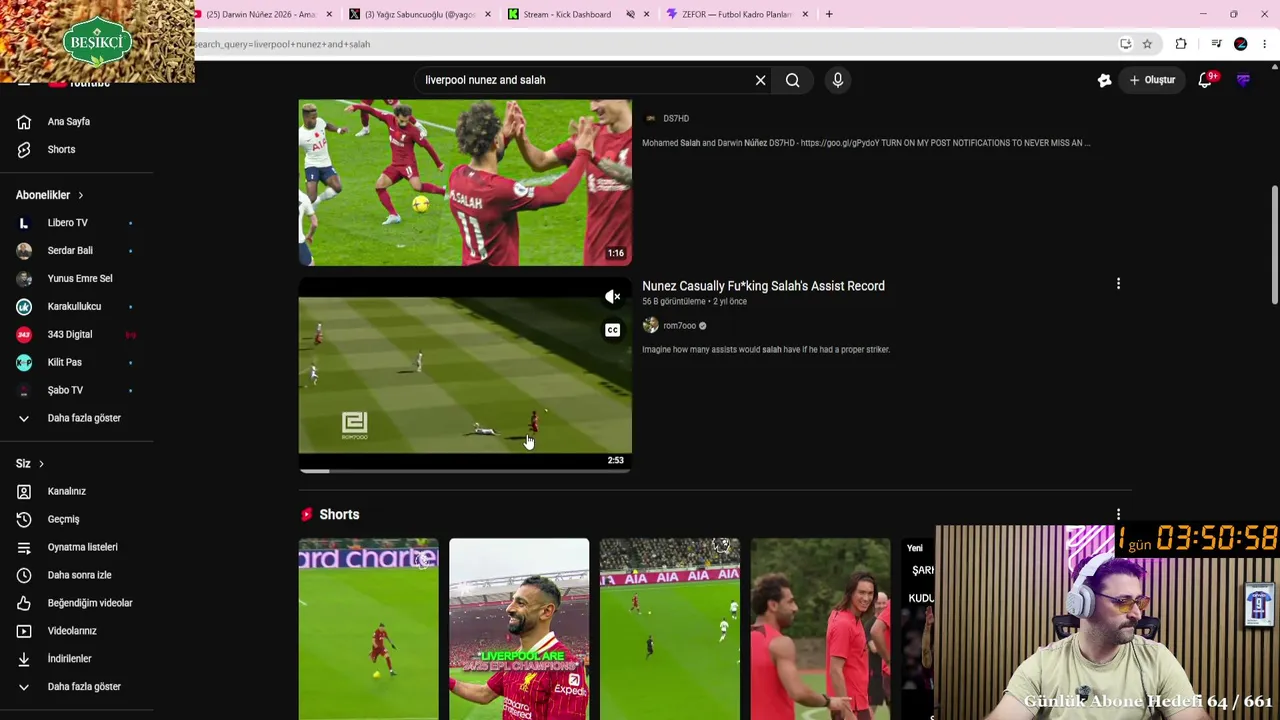Open the Ana Sayfa home icon

24,122
